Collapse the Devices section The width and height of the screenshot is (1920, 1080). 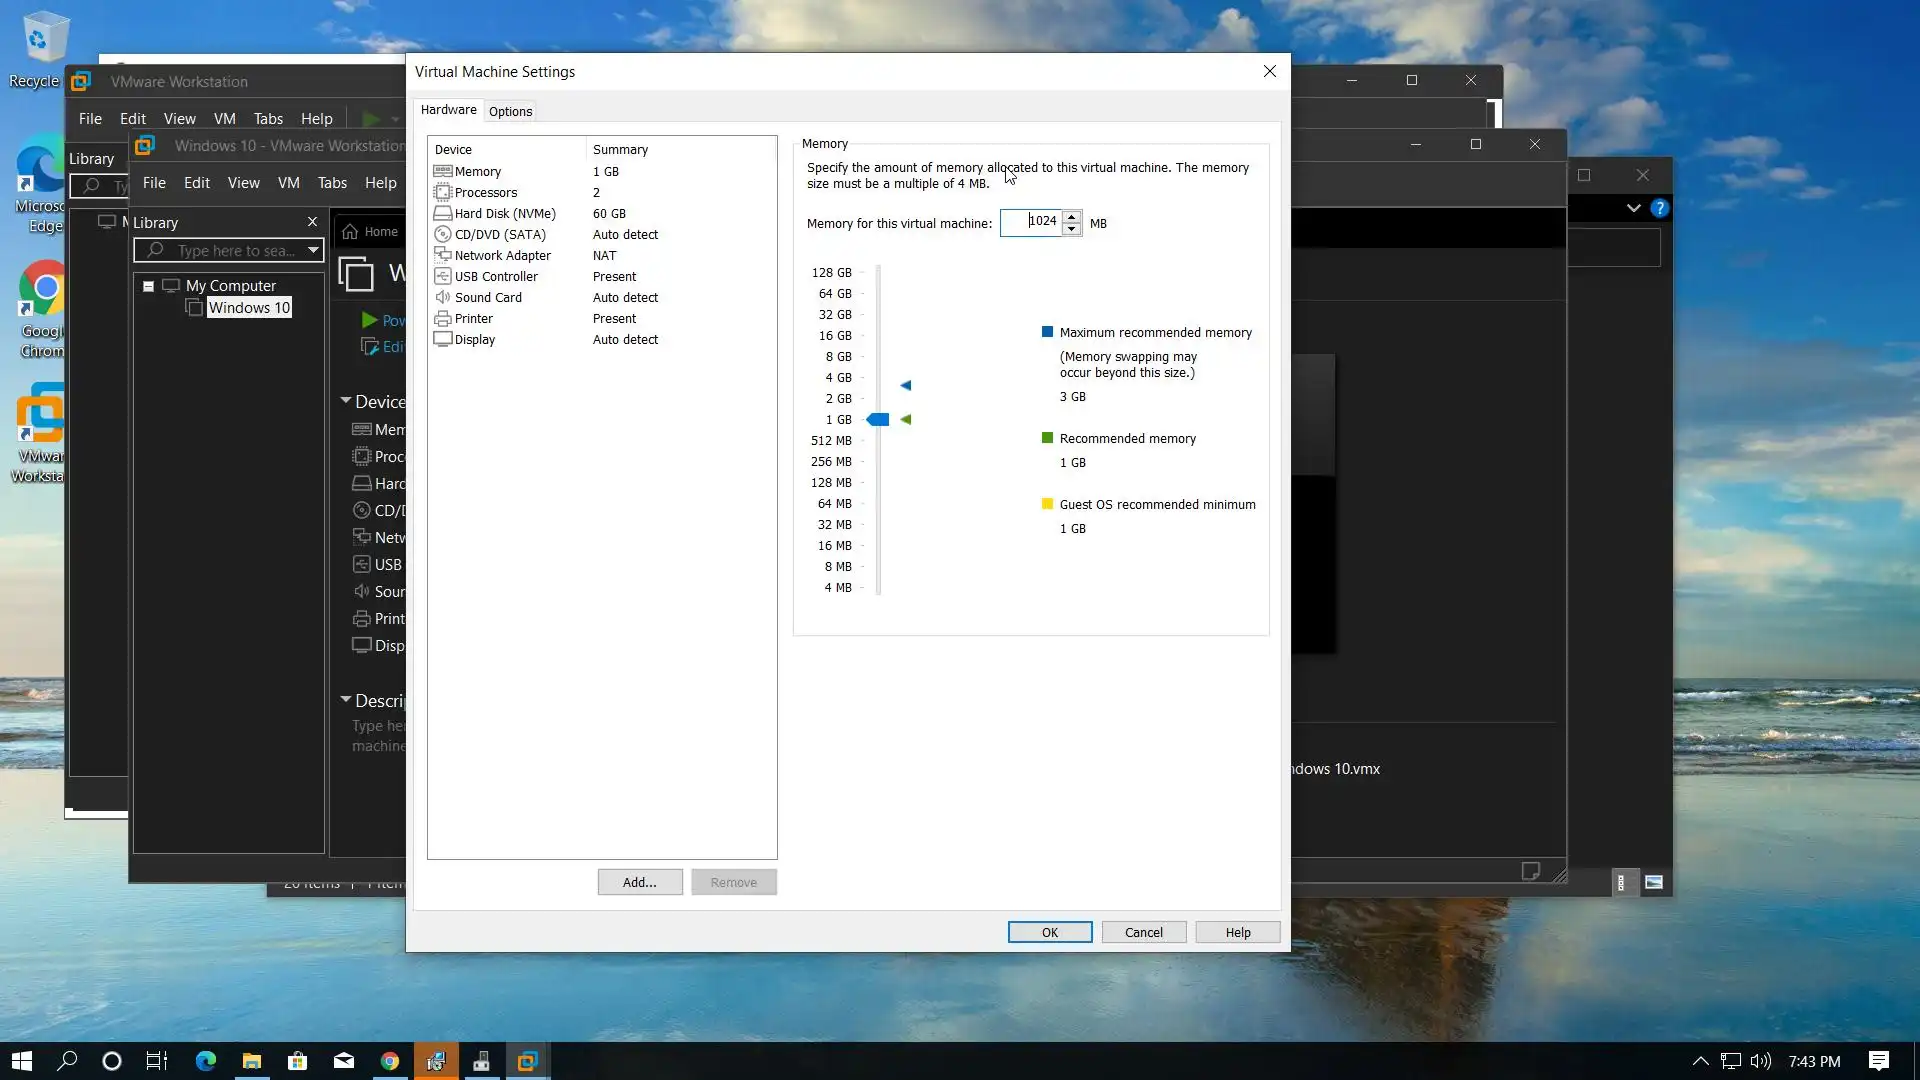[346, 401]
